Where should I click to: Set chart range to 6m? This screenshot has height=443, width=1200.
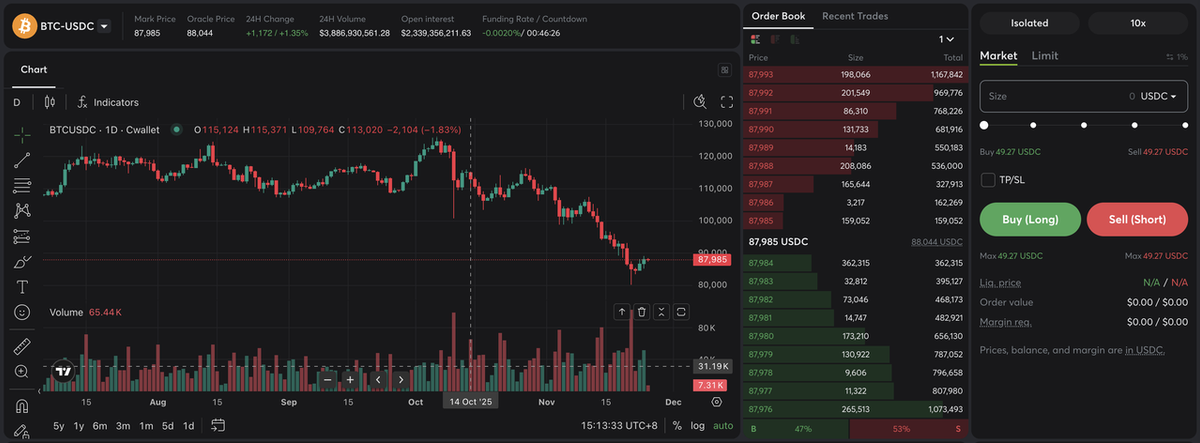click(100, 425)
